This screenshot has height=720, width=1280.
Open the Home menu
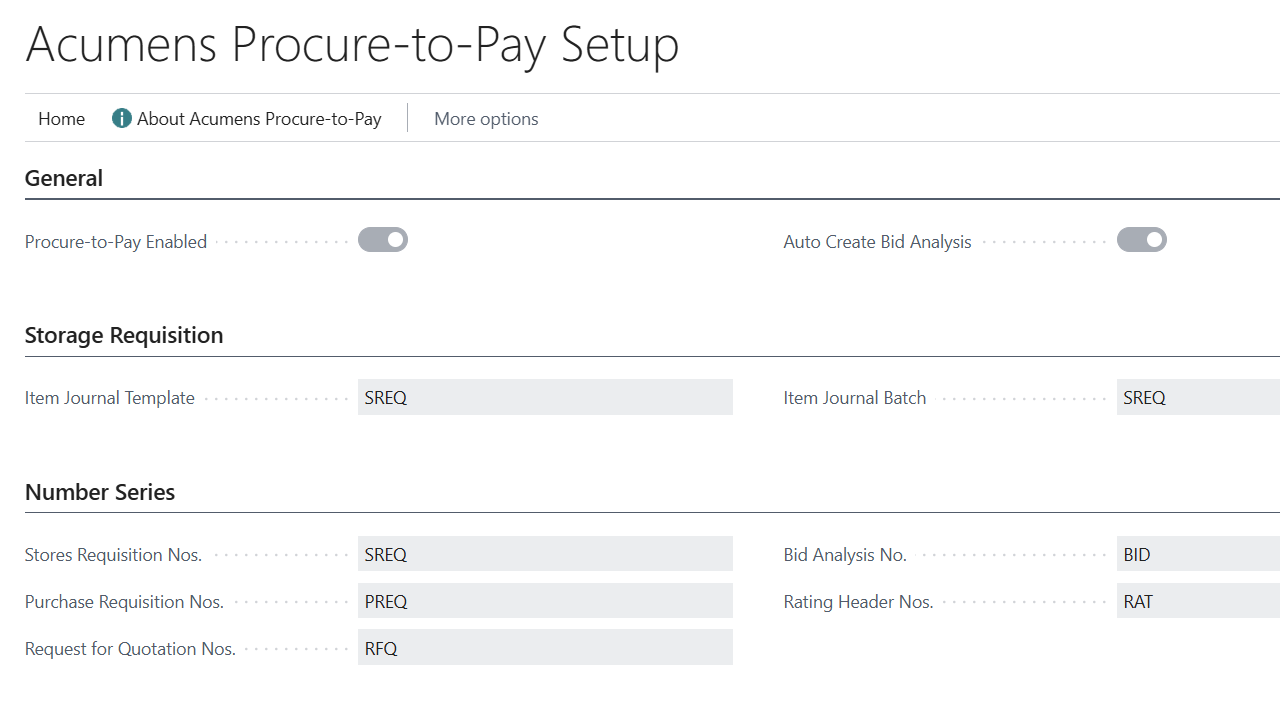[x=61, y=118]
